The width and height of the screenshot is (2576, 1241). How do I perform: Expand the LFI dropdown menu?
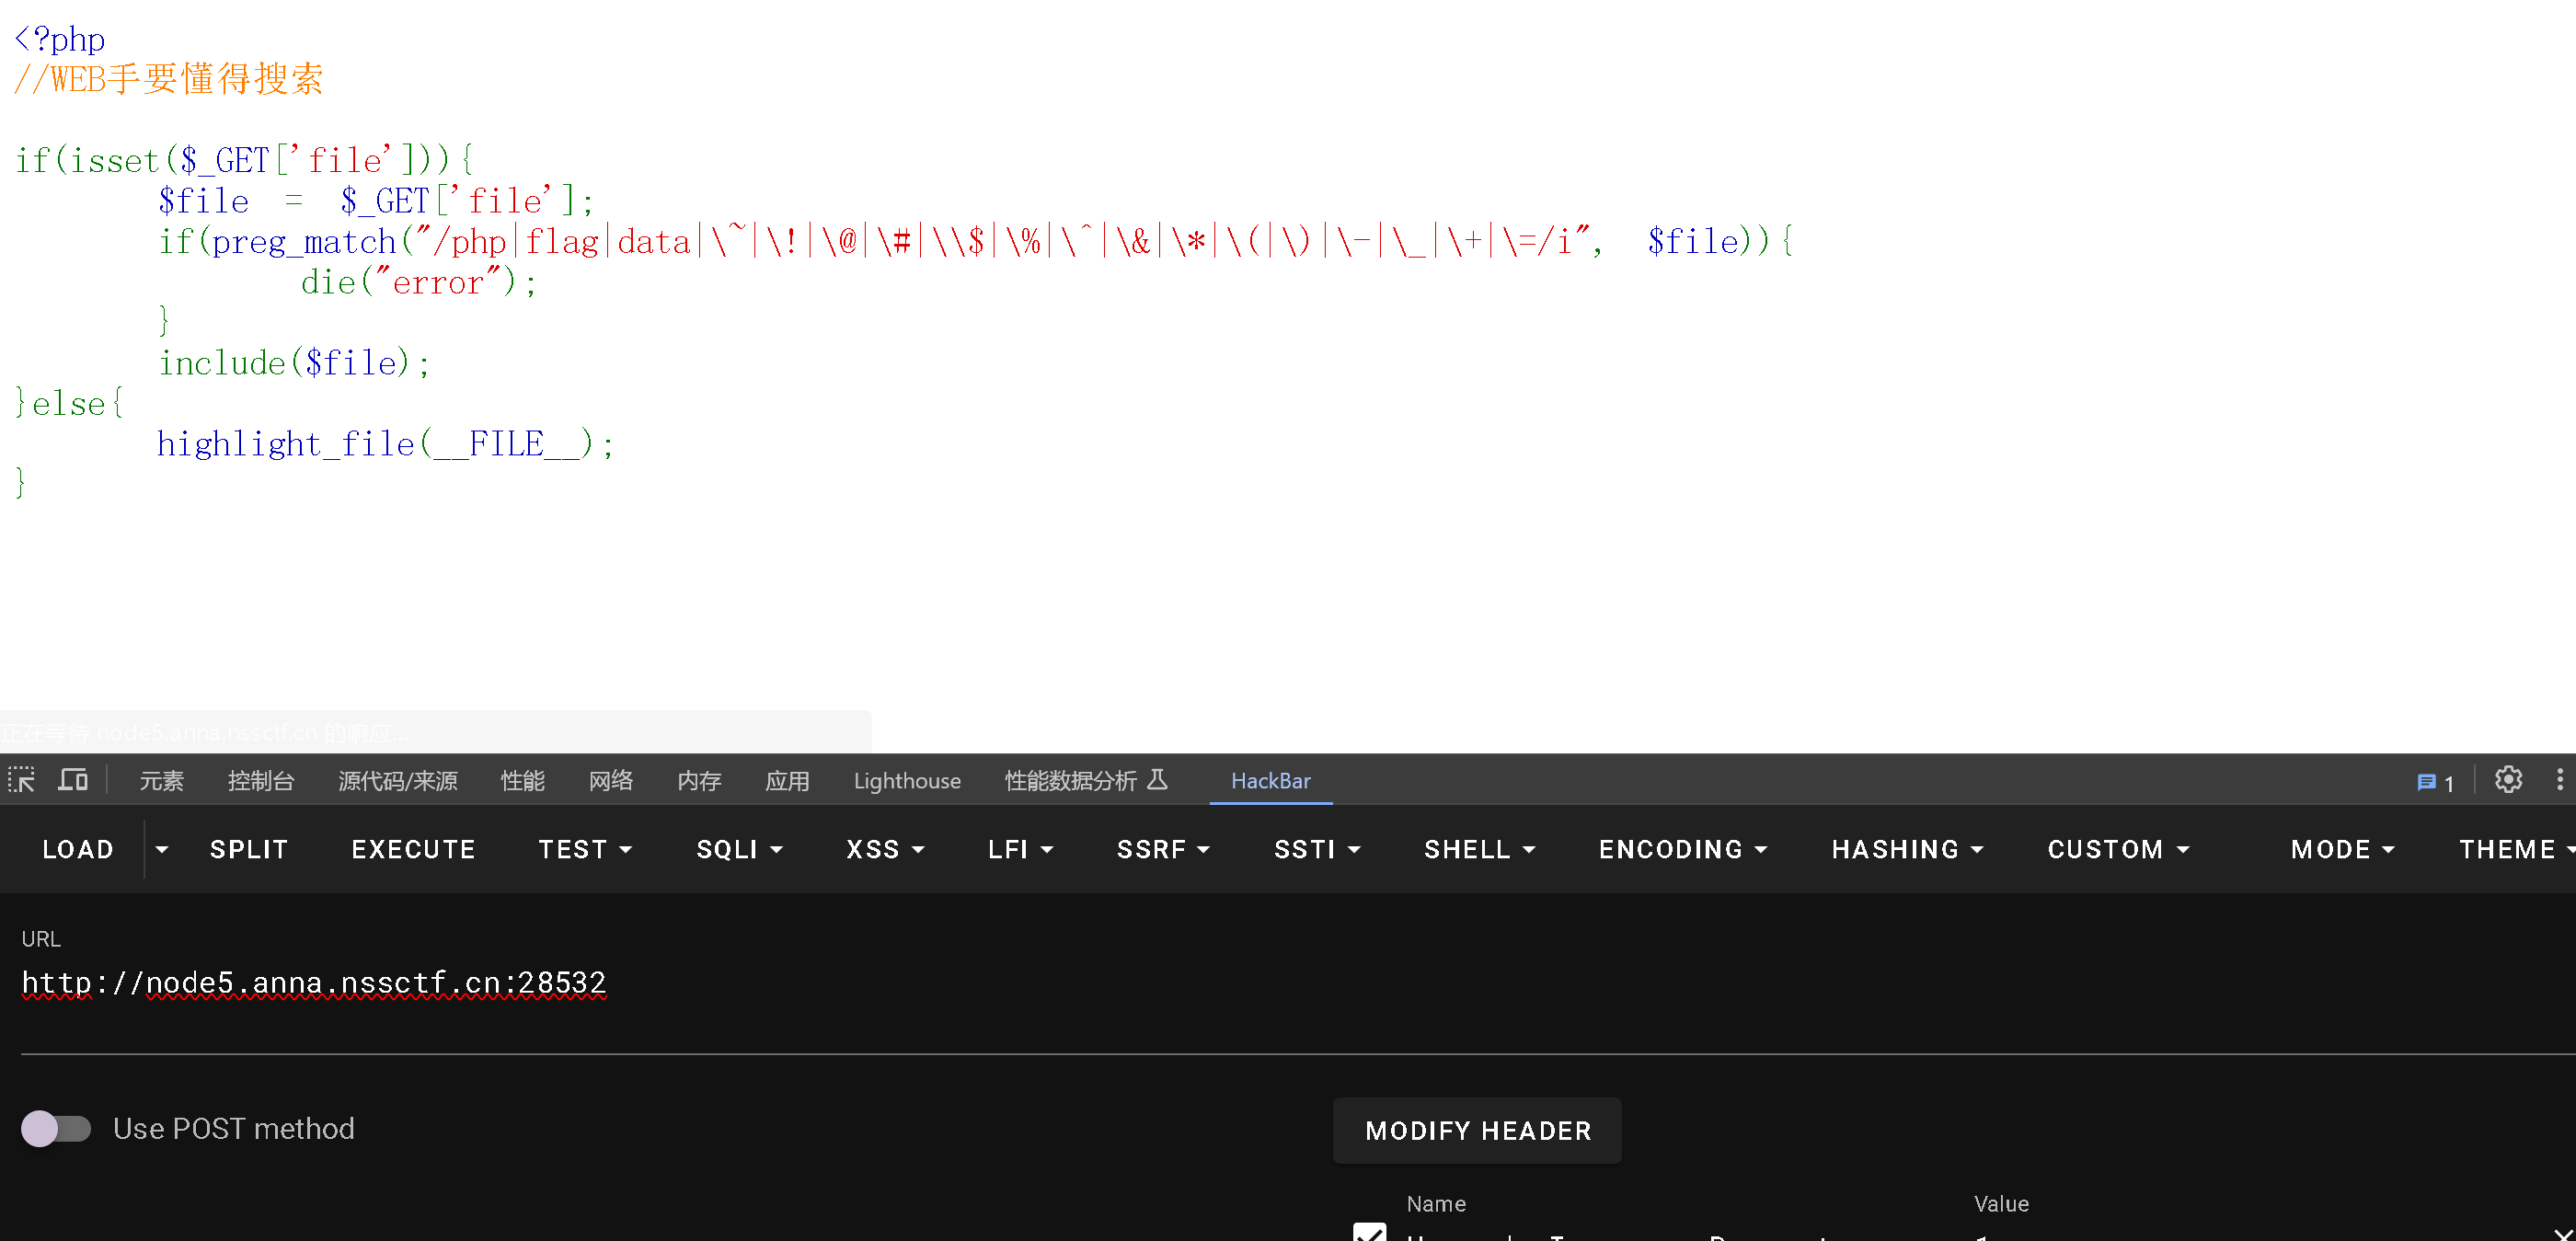1020,849
